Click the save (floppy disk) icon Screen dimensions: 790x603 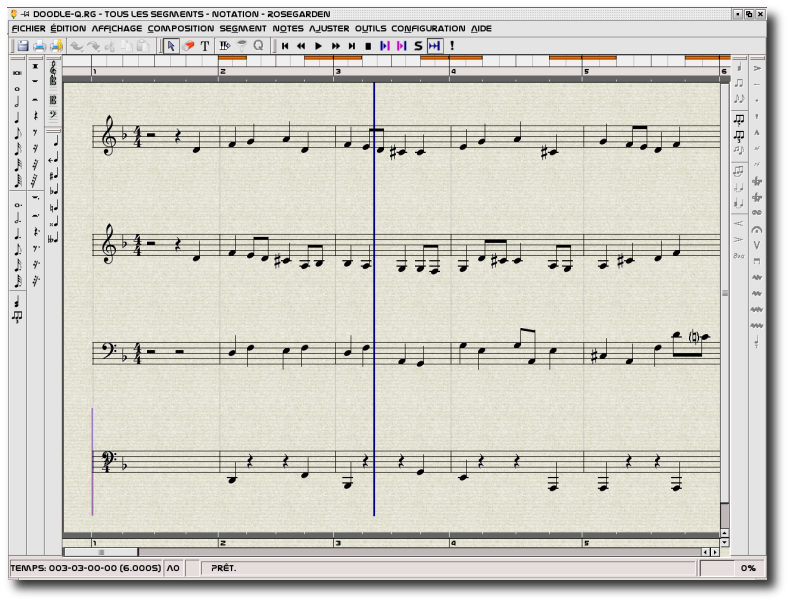pyautogui.click(x=22, y=46)
